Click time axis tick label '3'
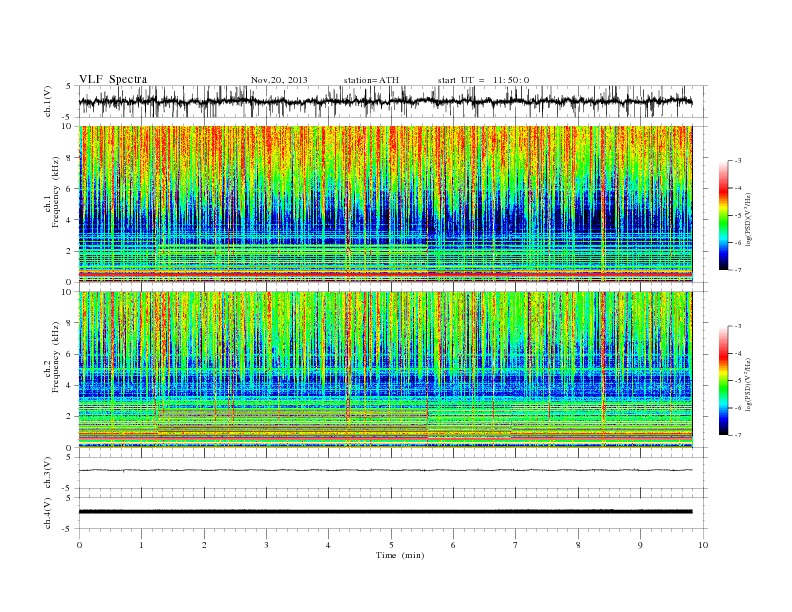The height and width of the screenshot is (612, 792). point(266,545)
